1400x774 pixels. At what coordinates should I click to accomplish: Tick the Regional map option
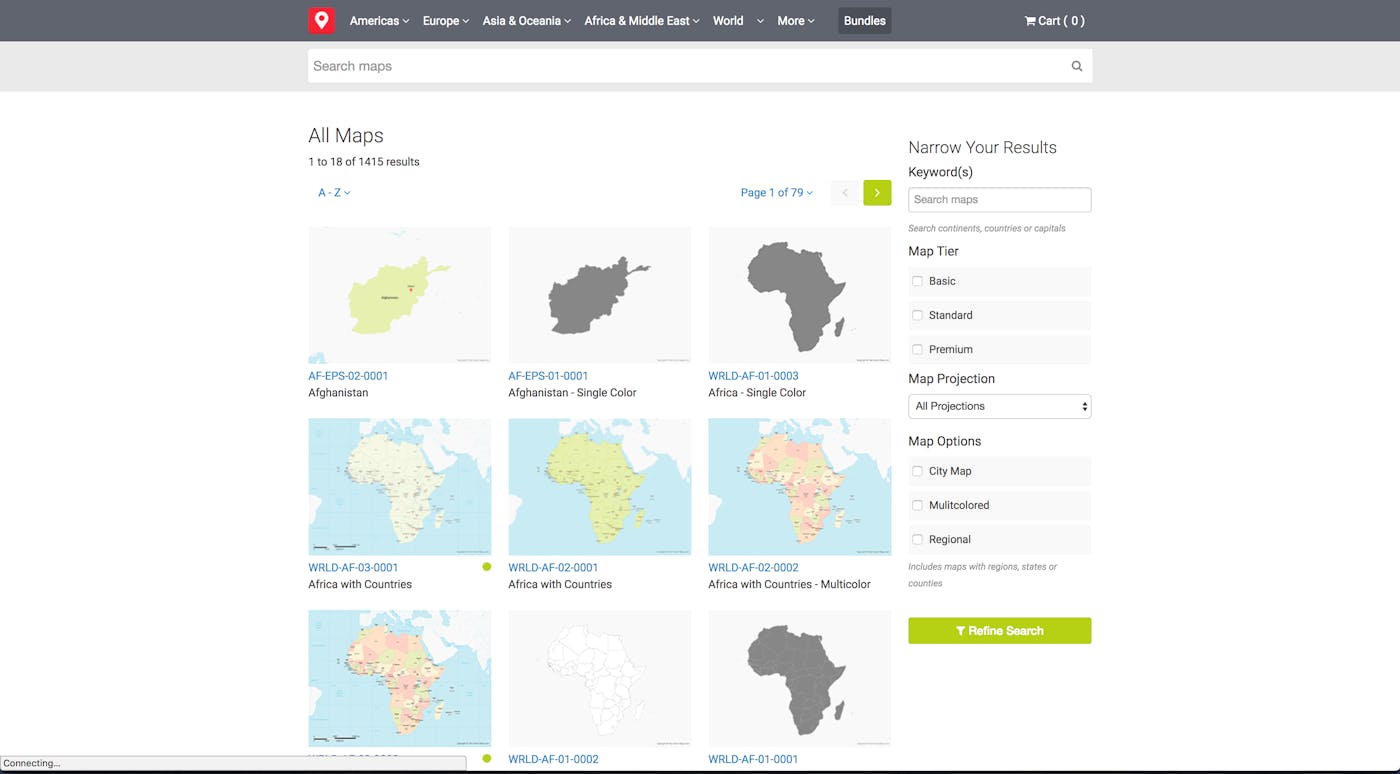(917, 540)
